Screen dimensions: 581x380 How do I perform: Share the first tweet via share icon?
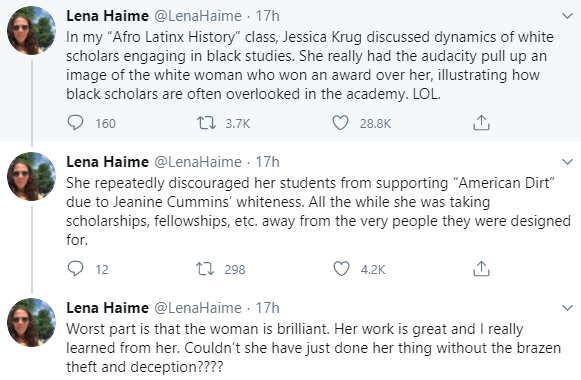[481, 123]
